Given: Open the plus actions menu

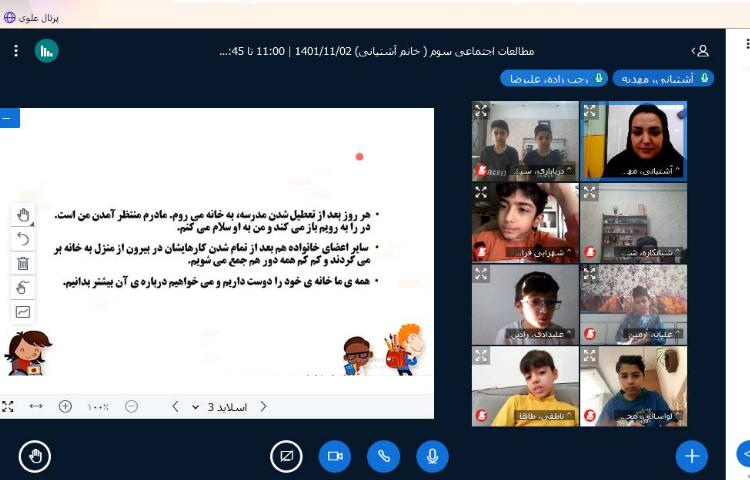Looking at the screenshot, I should coord(692,456).
